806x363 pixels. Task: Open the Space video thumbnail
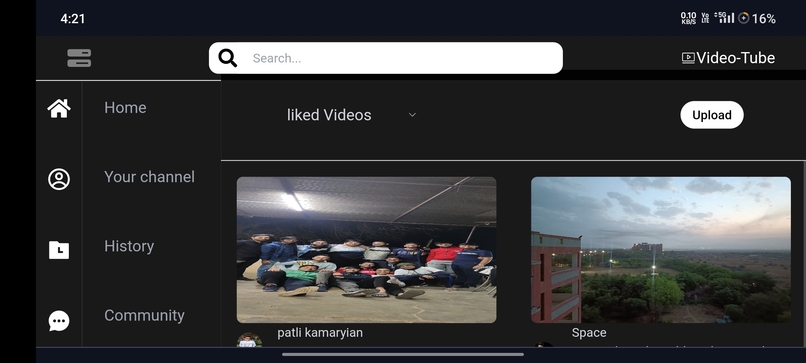661,250
